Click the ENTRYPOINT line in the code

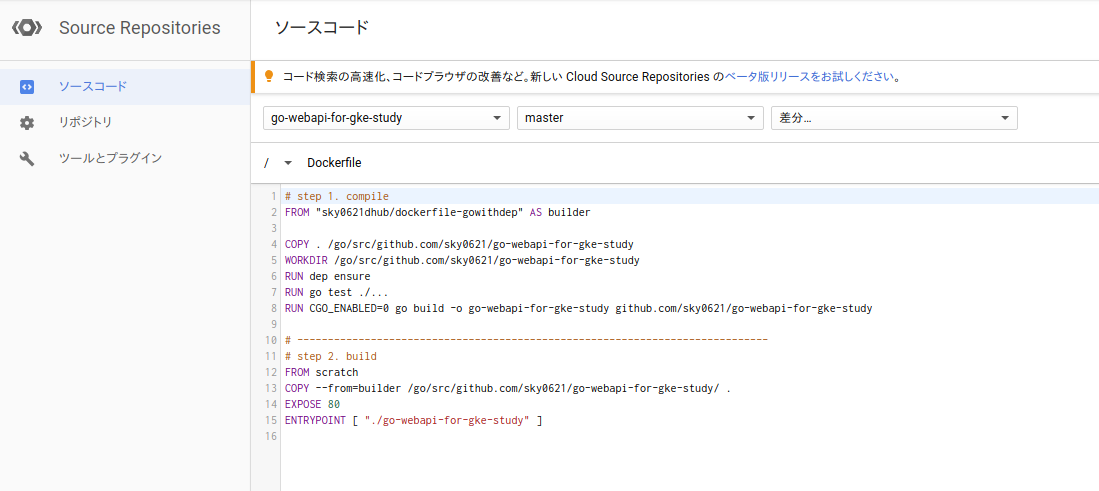click(x=414, y=421)
